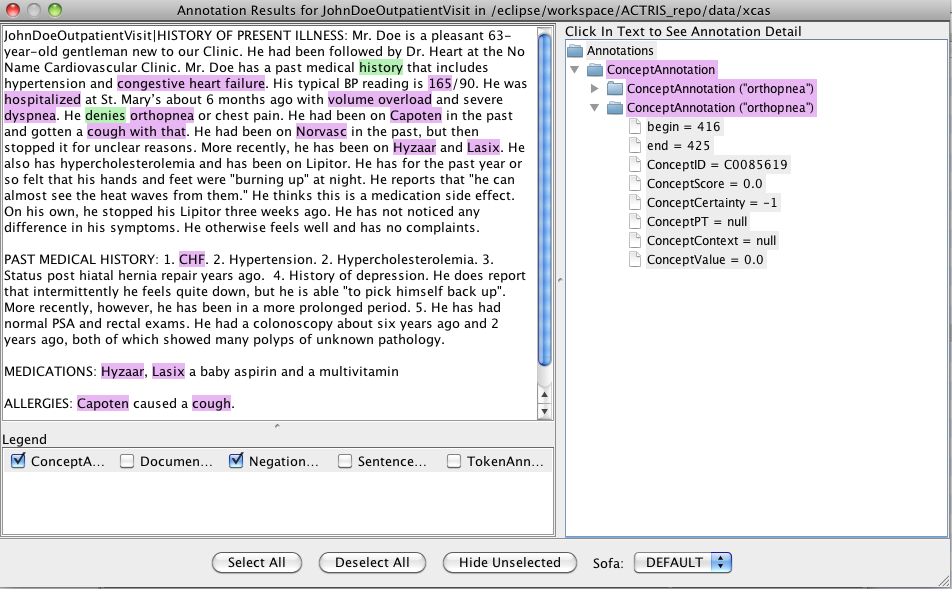Expand the first ConceptAnnotation ("orthopnea") node
952x589 pixels.
tap(595, 89)
